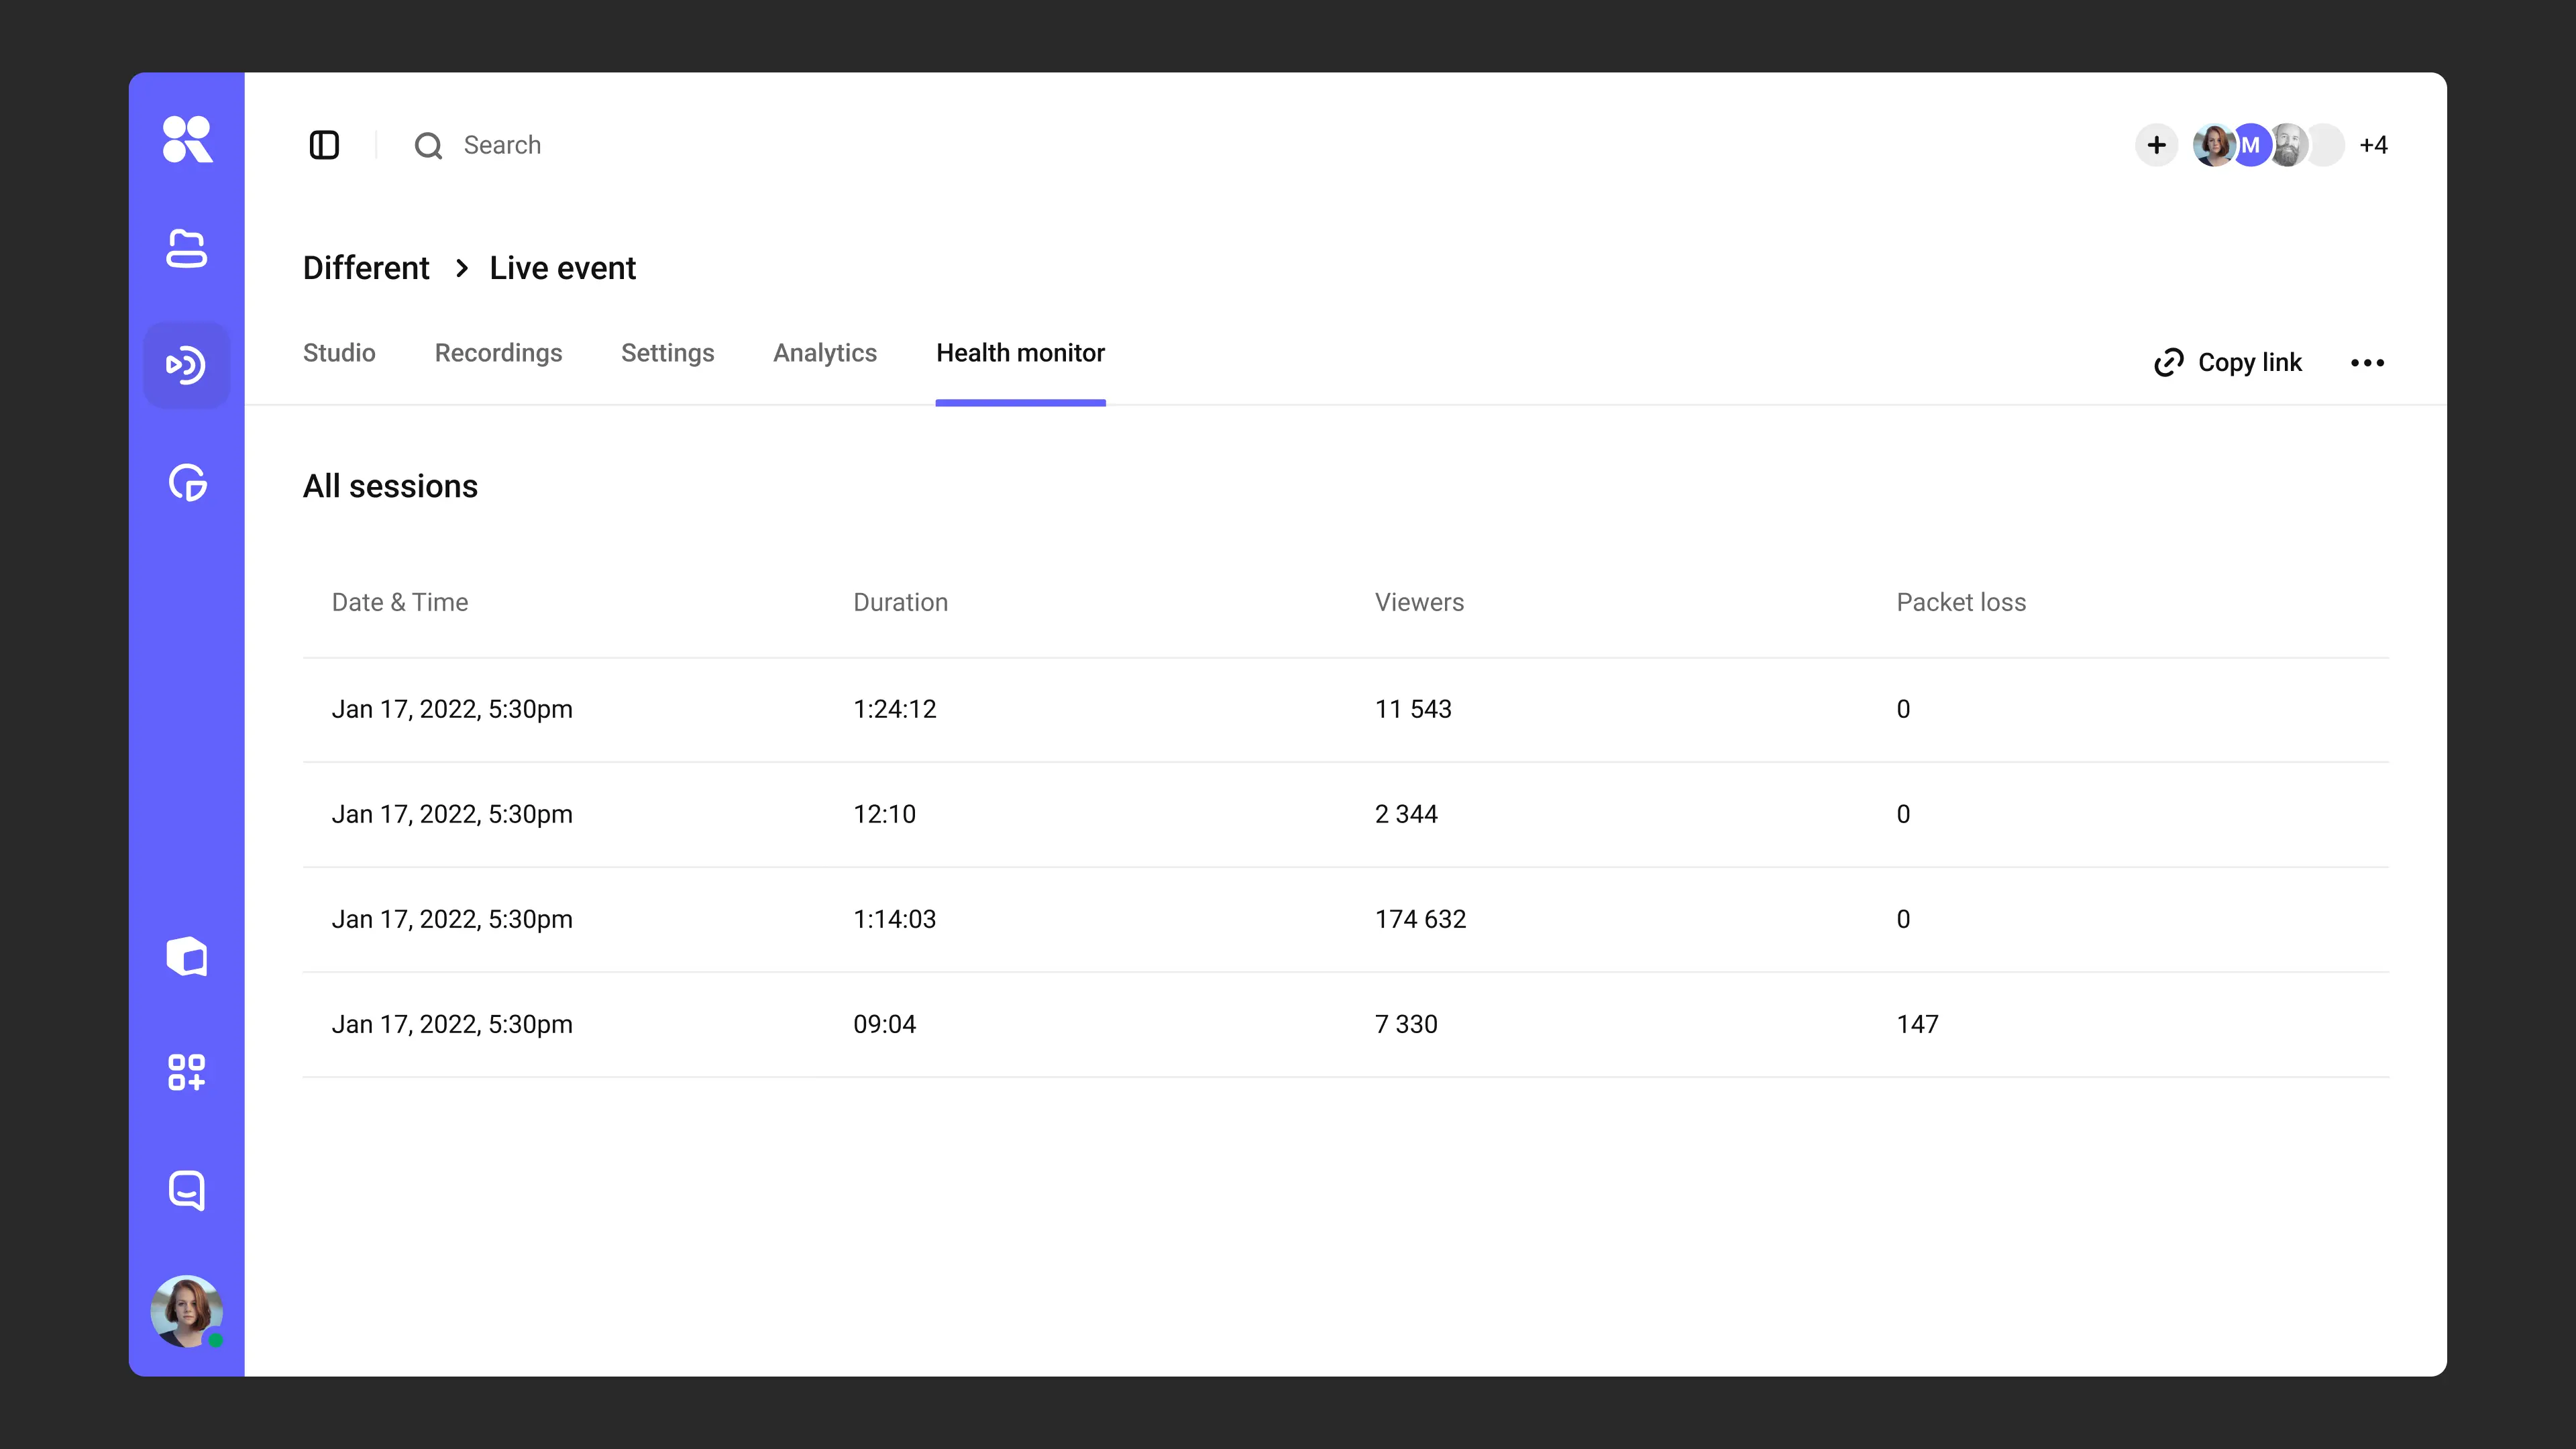Select the live streaming icon in sidebar
2576x1449 pixels.
(187, 365)
